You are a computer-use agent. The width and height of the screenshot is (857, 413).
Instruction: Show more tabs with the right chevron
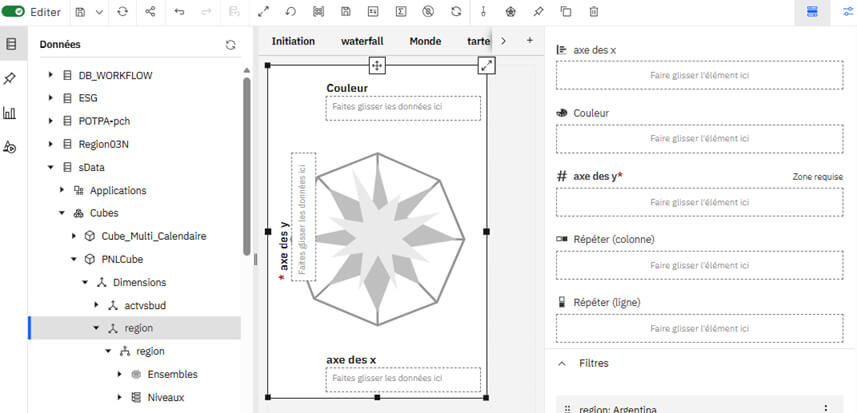(503, 41)
